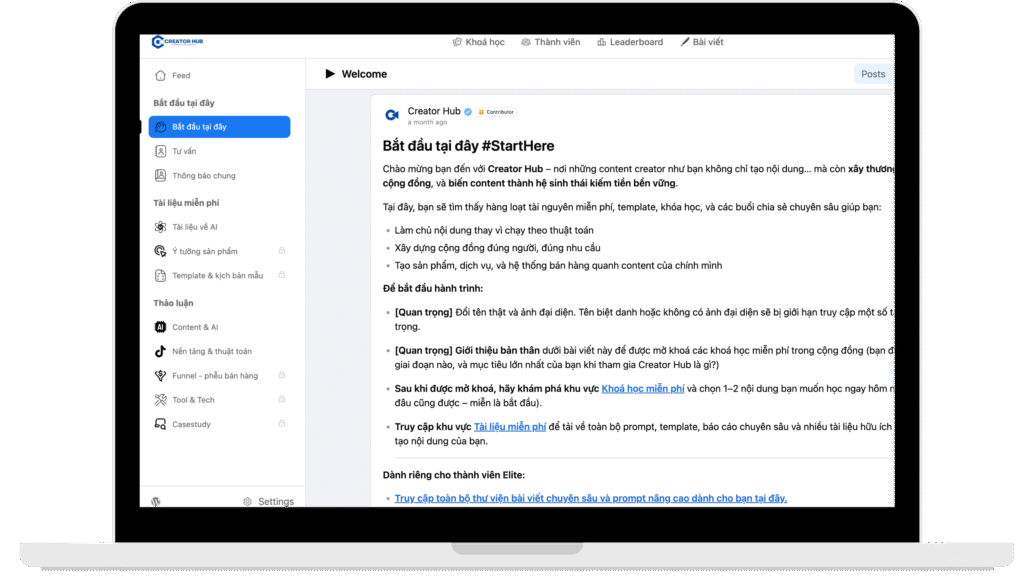Open the Tài liệu miễn phí link
Image resolution: width=1024 pixels, height=576 pixels.
point(509,427)
